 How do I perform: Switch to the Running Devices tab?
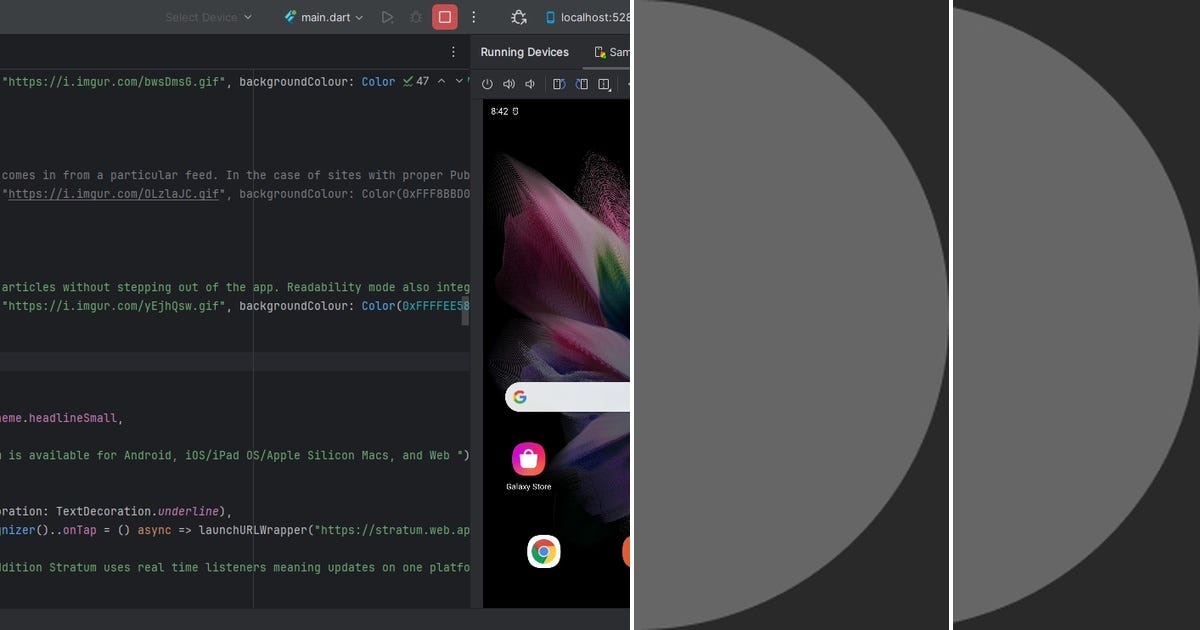[x=524, y=52]
